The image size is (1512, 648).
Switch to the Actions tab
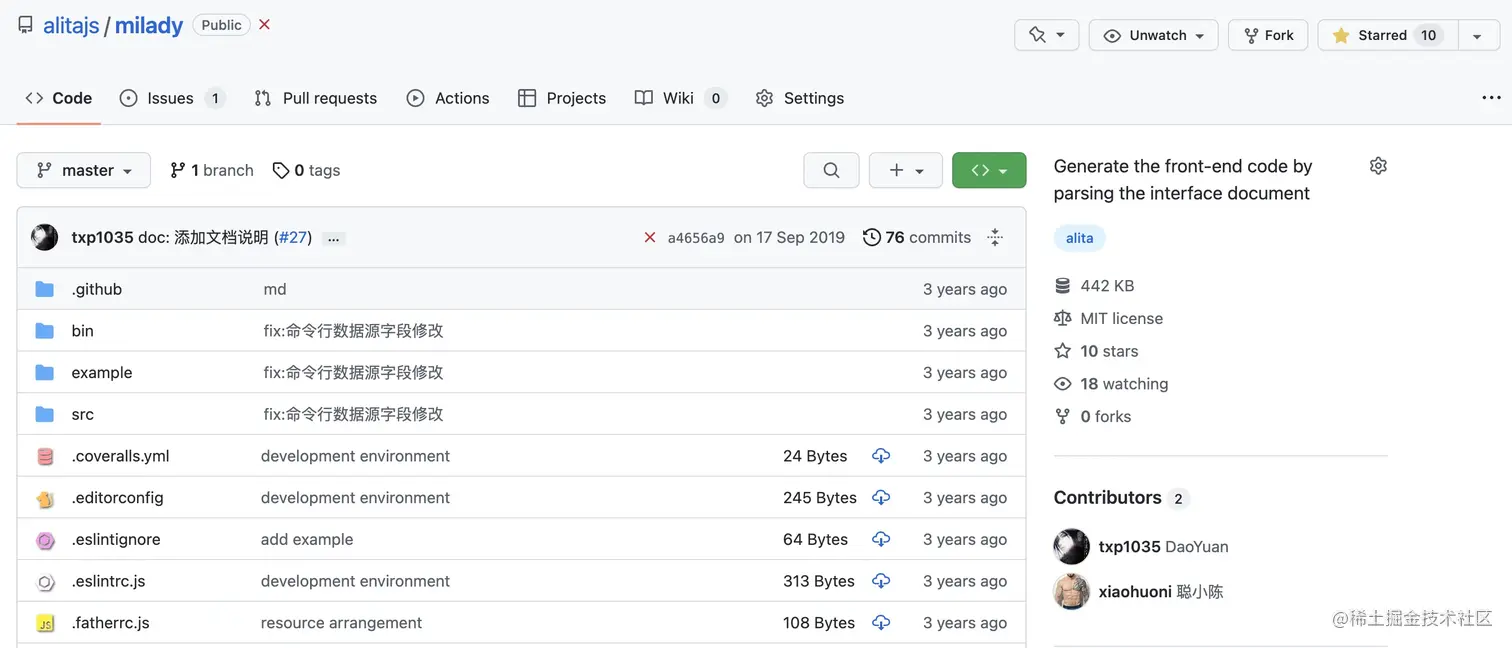[448, 98]
